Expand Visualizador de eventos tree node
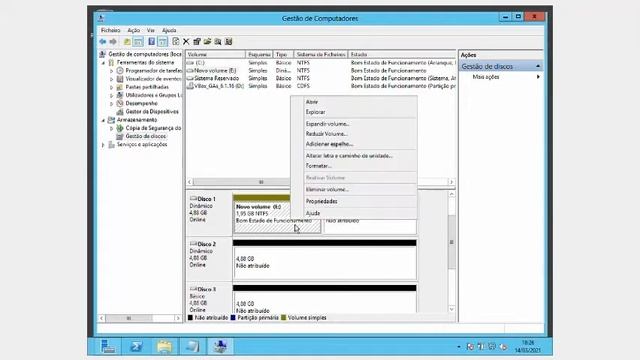This screenshot has height=360, width=640. click(x=111, y=79)
